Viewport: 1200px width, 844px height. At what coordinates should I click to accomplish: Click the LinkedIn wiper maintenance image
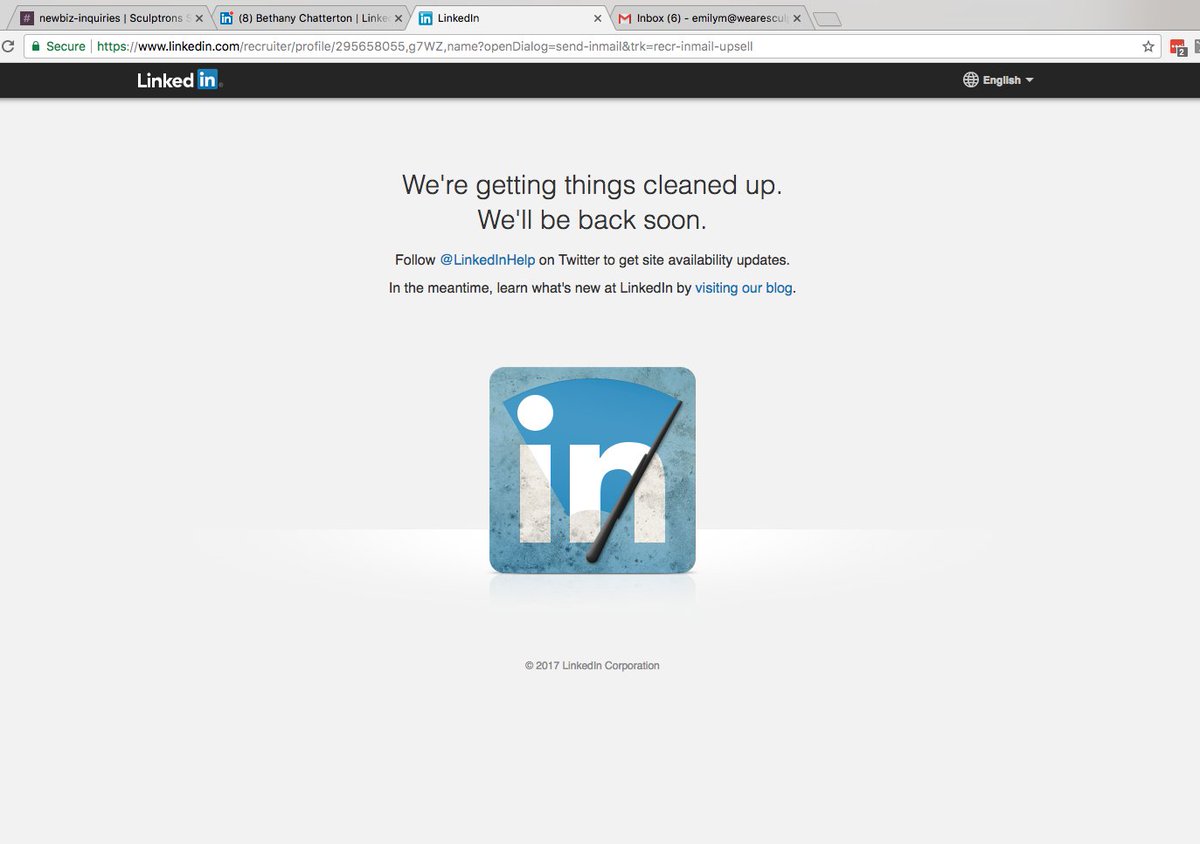(x=592, y=470)
